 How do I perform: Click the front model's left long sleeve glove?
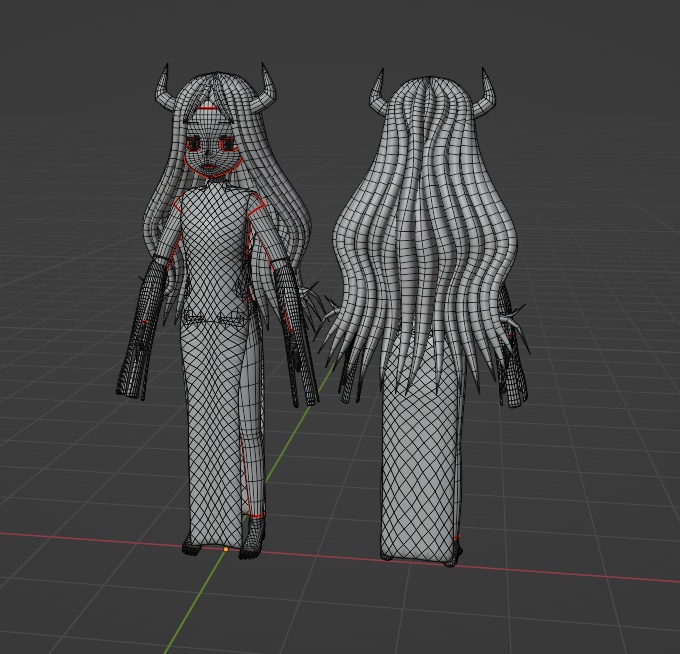coord(142,330)
